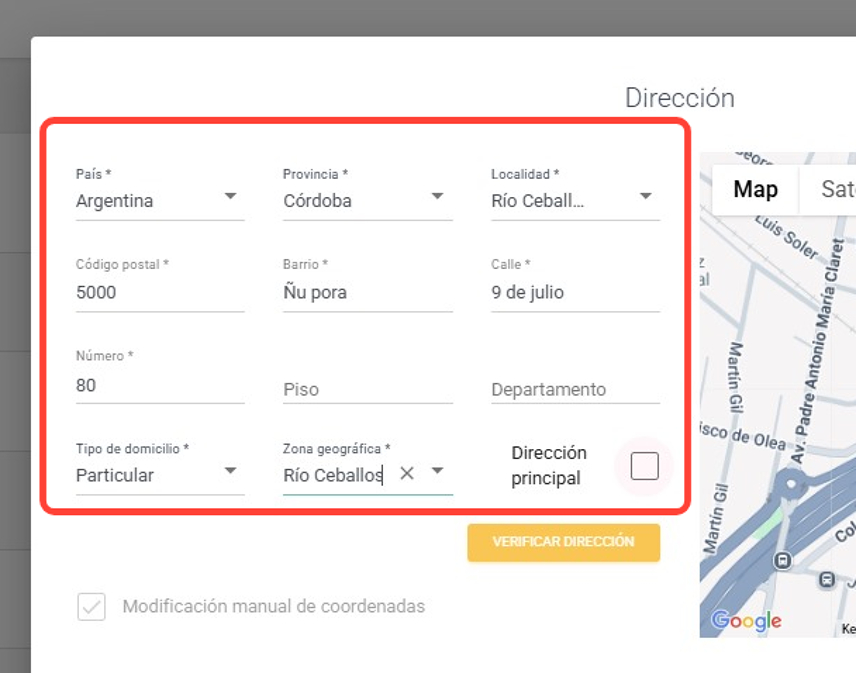Click the Google logo on the map
This screenshot has width=856, height=673.
[746, 621]
